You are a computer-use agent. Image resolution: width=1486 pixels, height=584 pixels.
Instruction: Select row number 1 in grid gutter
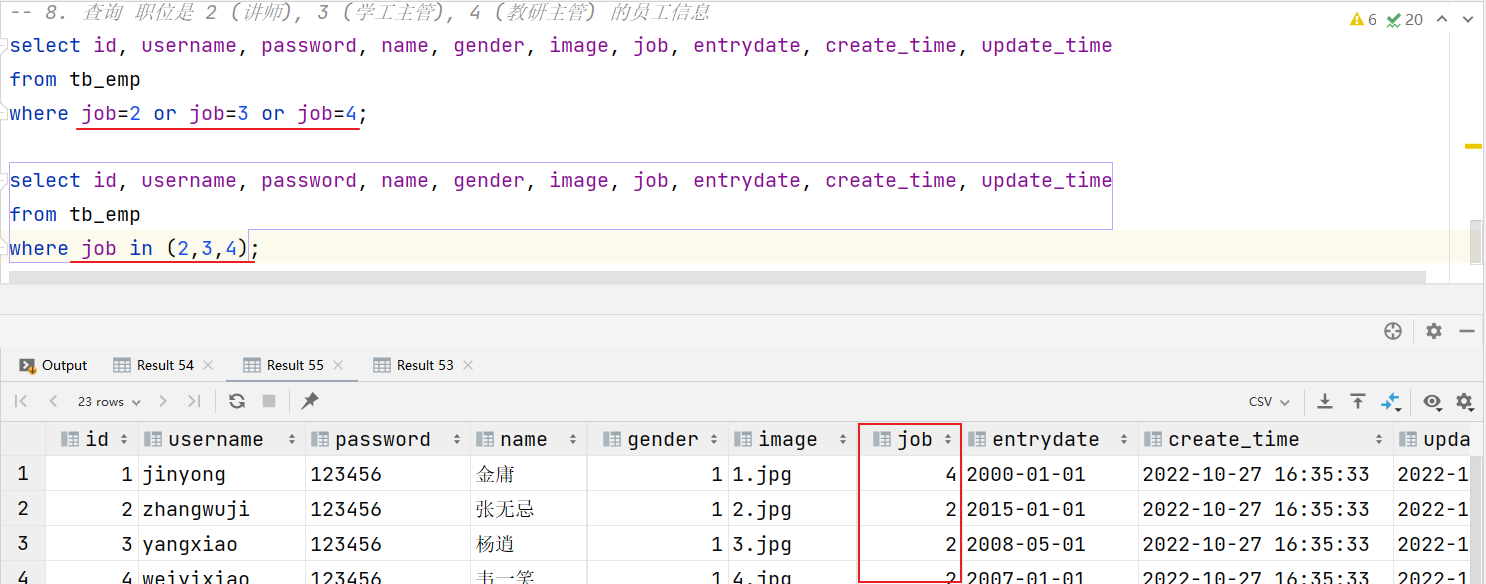pos(23,474)
